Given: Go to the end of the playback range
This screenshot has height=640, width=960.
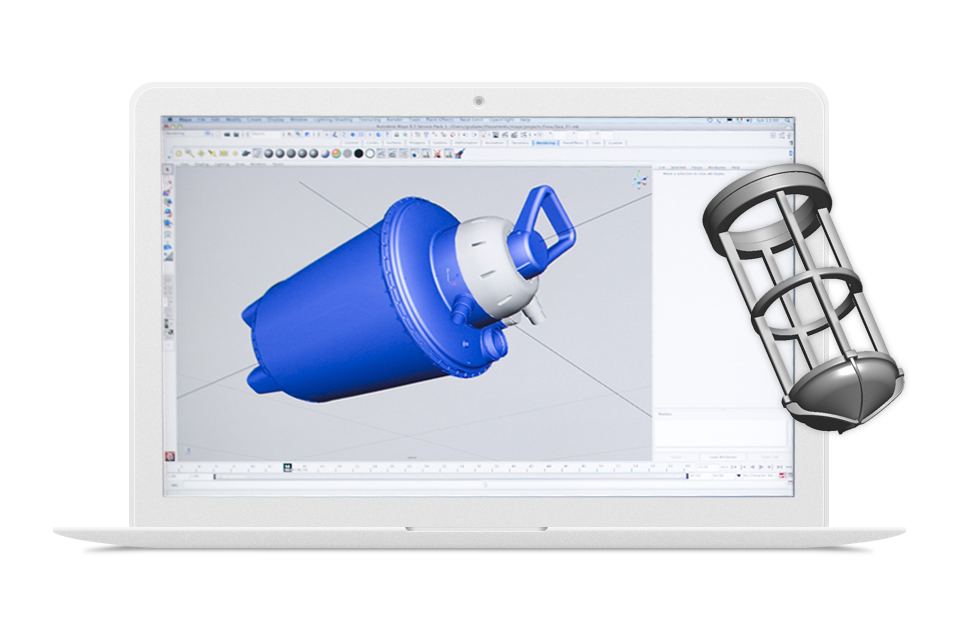Looking at the screenshot, I should click(789, 467).
